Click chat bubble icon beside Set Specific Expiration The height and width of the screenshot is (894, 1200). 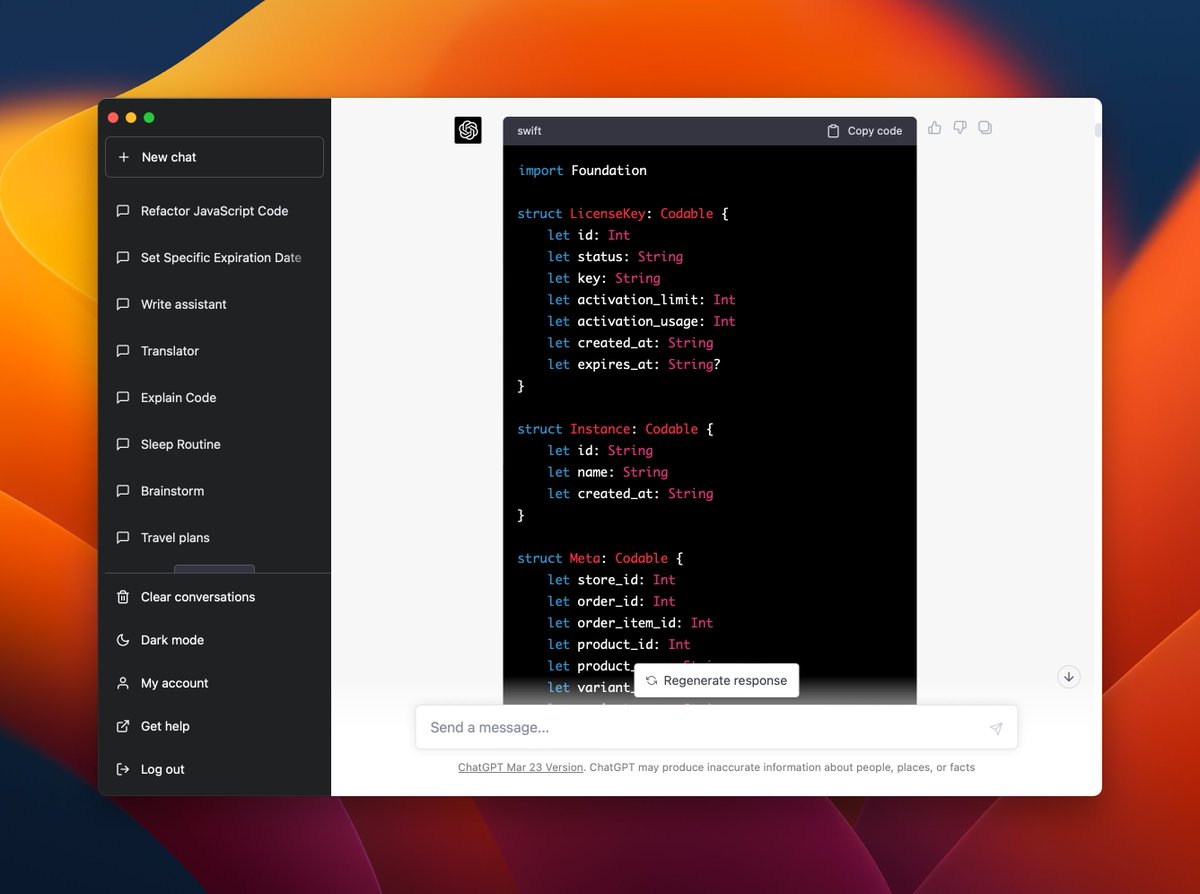(x=123, y=258)
